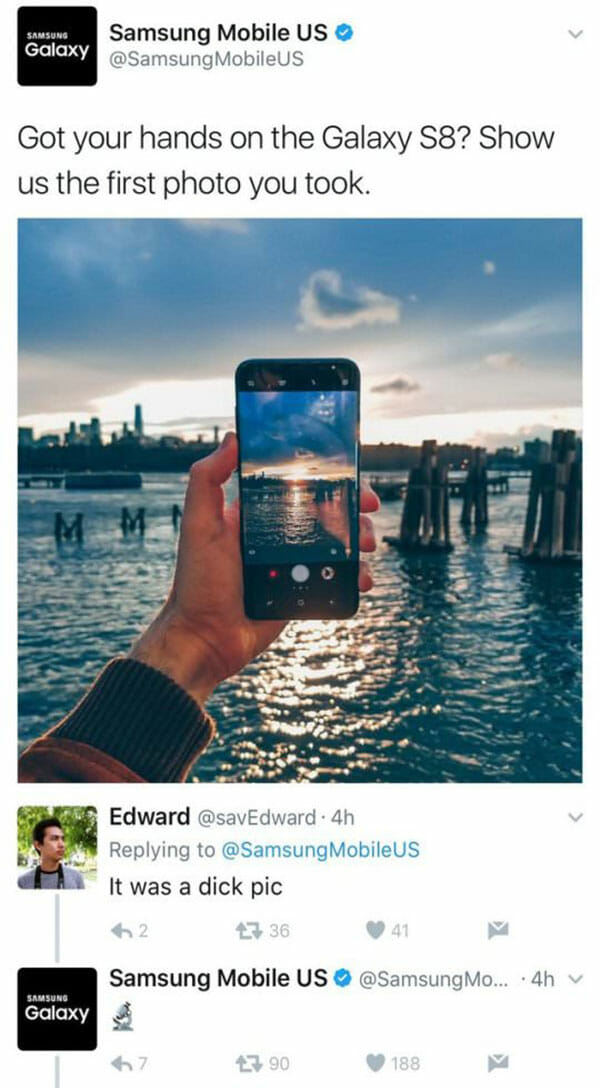Send Edward's tweet via direct message
This screenshot has width=600, height=1088.
click(x=498, y=930)
